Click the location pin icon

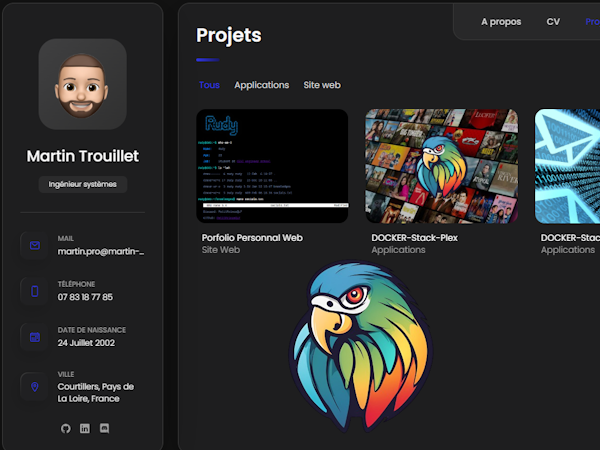[34, 386]
